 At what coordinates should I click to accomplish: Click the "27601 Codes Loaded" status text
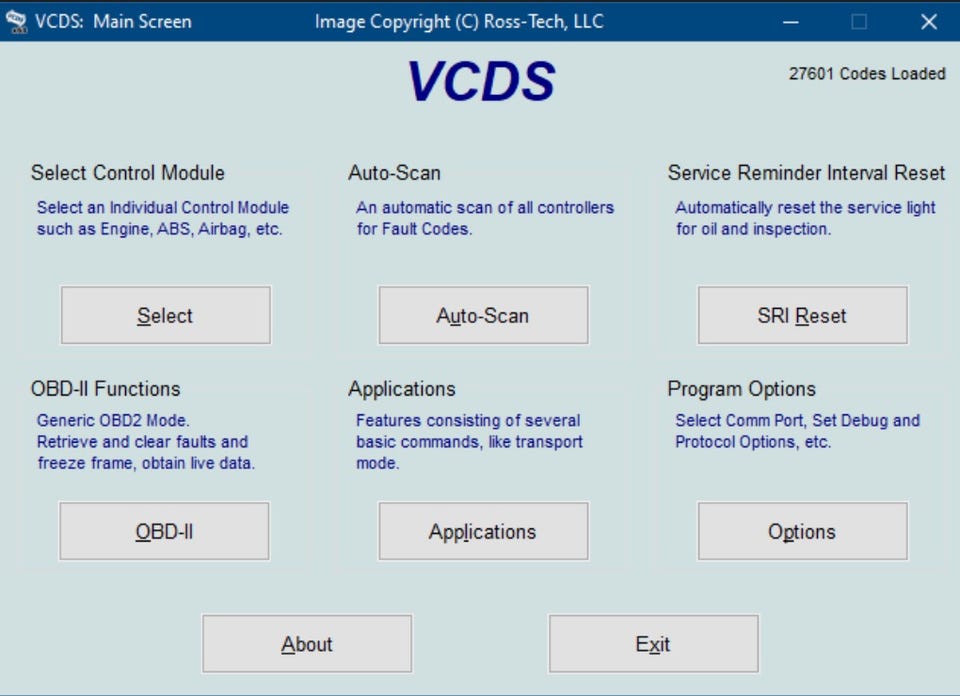866,73
